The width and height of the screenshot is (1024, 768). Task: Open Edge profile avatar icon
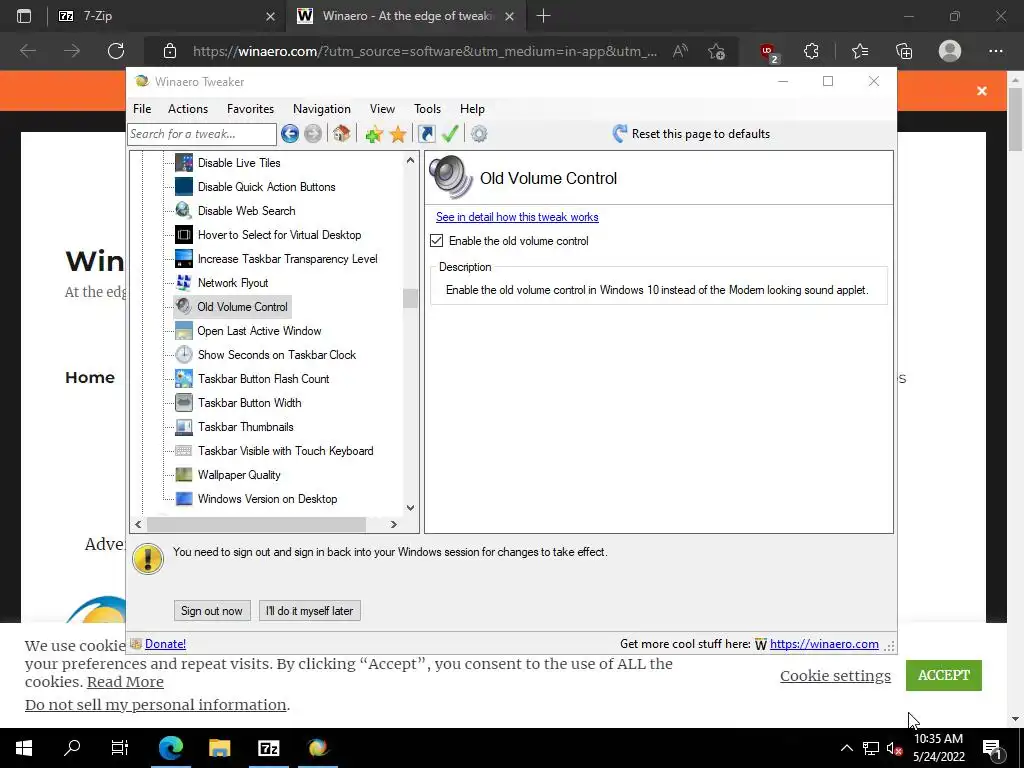tap(950, 51)
